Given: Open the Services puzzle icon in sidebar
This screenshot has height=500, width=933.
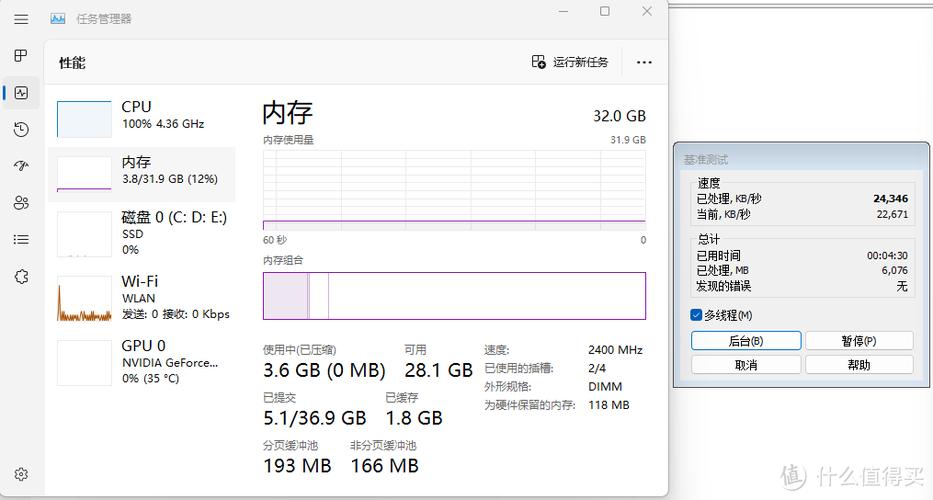Looking at the screenshot, I should coord(21,276).
